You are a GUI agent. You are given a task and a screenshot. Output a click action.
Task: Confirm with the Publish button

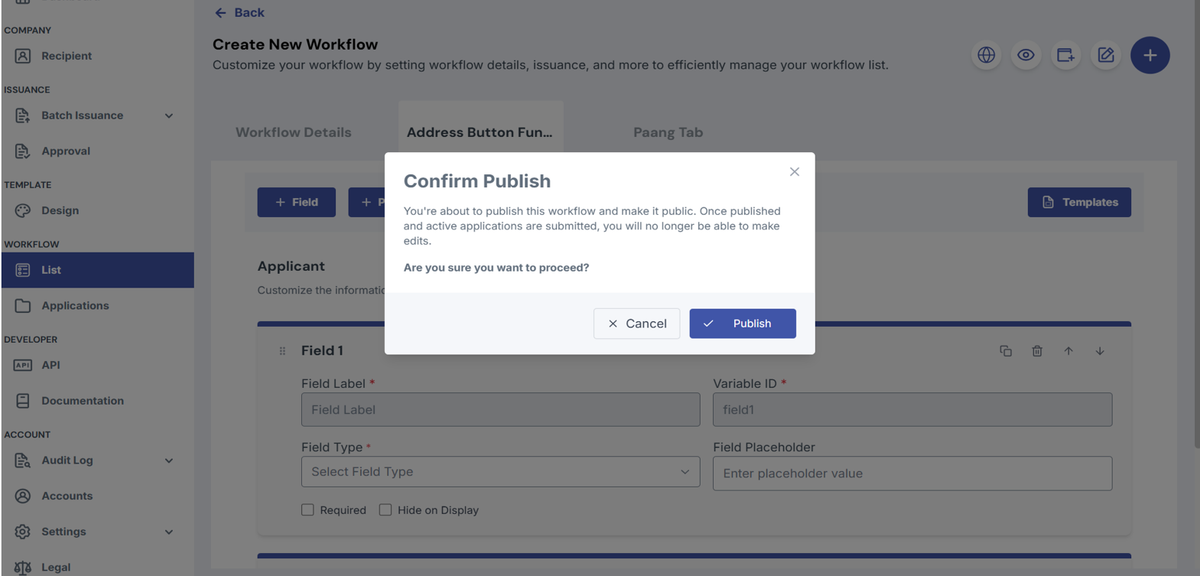pos(742,323)
